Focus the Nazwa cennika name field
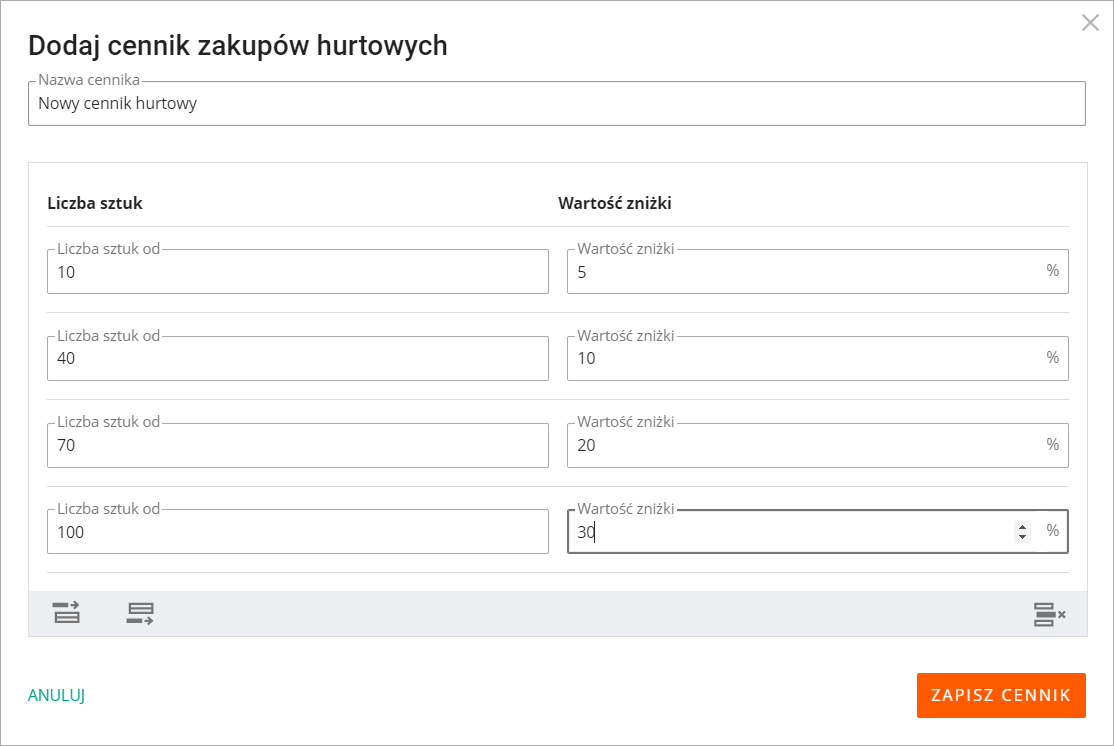1114x746 pixels. pyautogui.click(x=556, y=103)
